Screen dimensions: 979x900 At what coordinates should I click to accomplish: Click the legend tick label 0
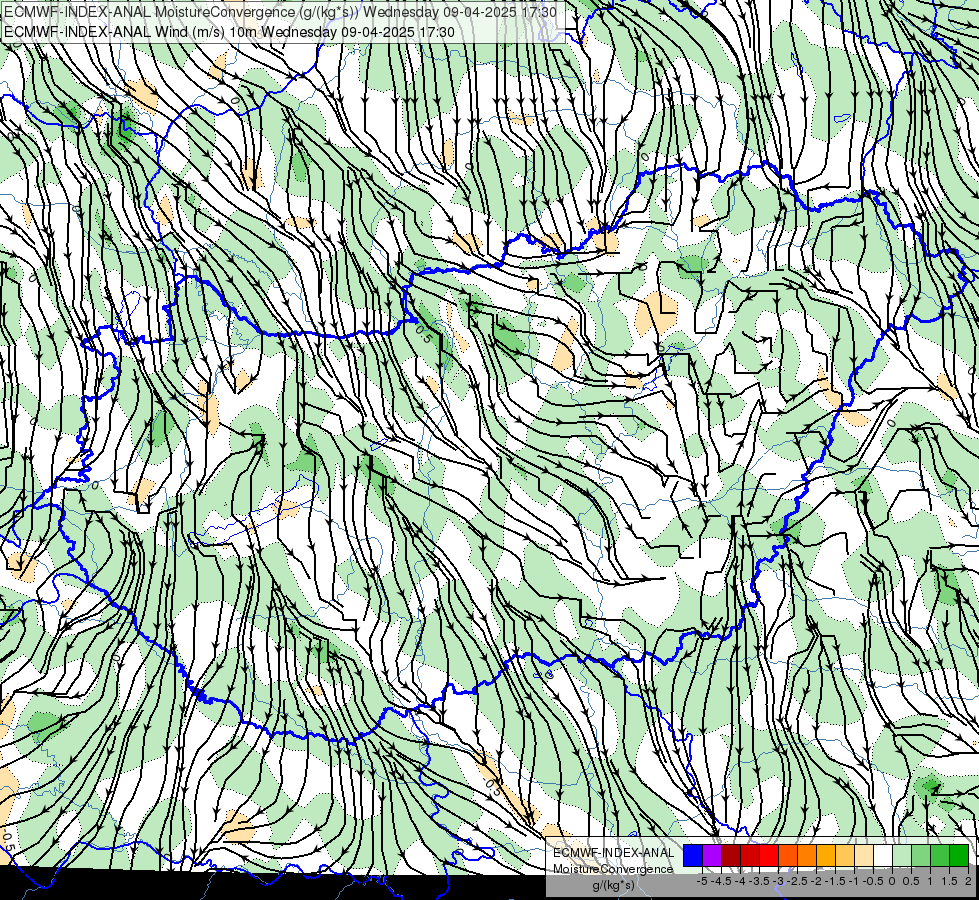pyautogui.click(x=892, y=881)
